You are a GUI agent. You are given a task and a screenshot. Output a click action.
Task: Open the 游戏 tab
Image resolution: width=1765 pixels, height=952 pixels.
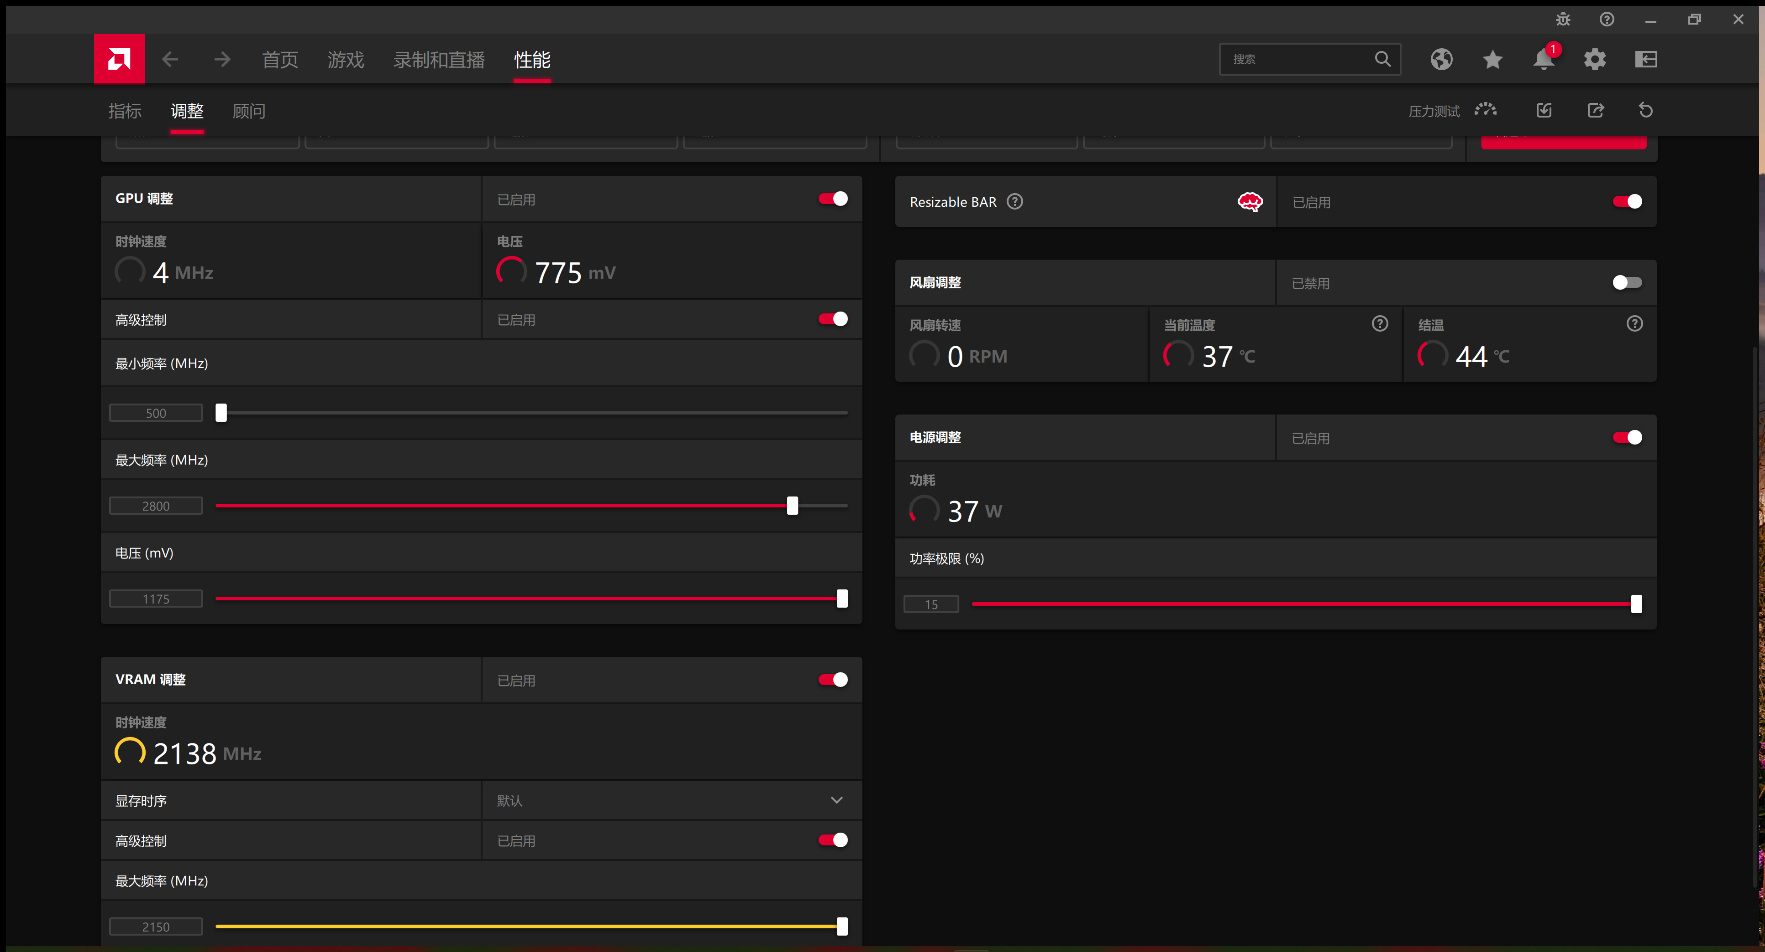tap(346, 60)
